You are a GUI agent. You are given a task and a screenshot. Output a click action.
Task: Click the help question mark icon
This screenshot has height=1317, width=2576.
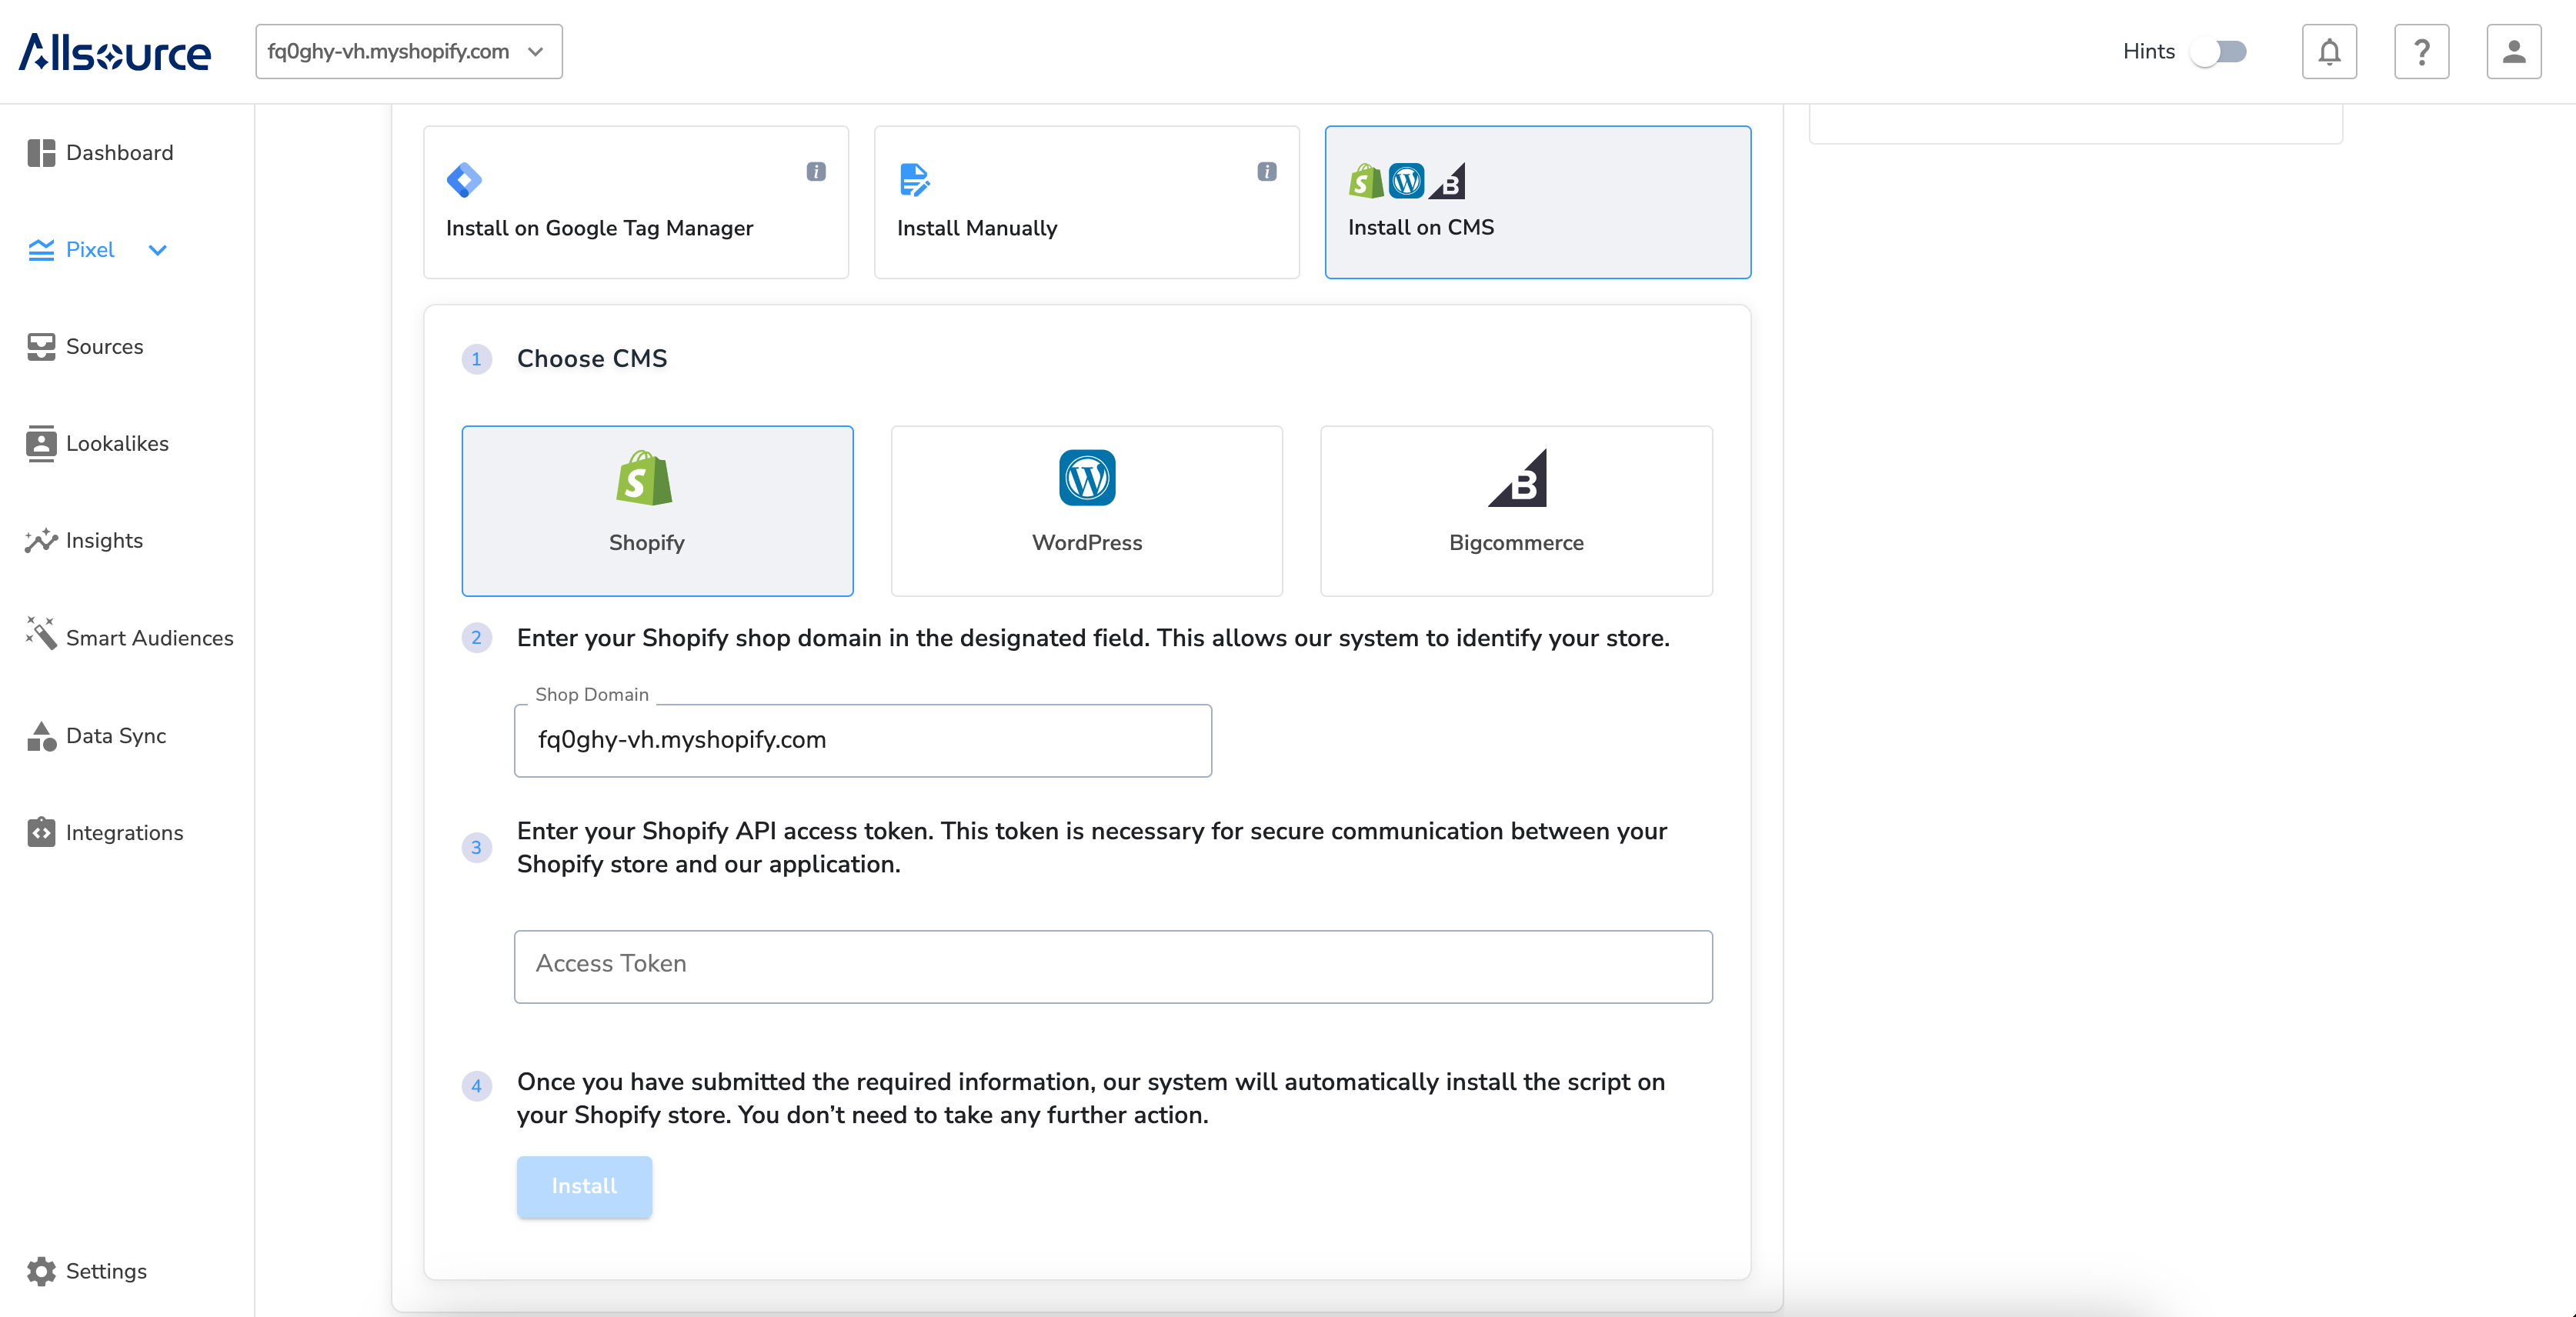coord(2421,52)
